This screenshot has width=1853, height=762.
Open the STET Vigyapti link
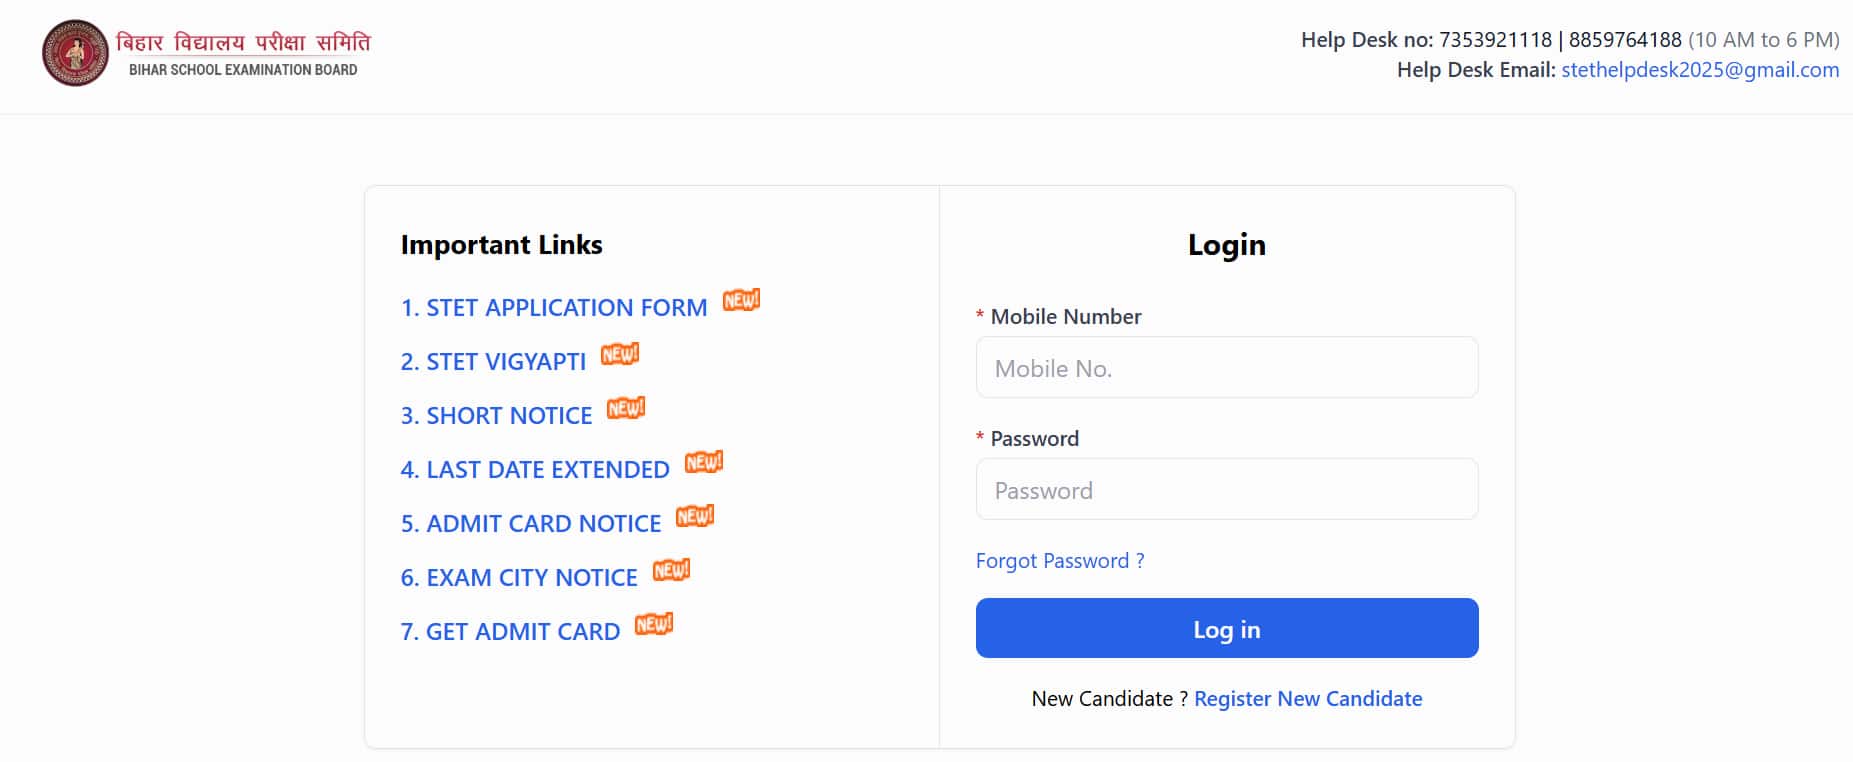click(x=493, y=362)
